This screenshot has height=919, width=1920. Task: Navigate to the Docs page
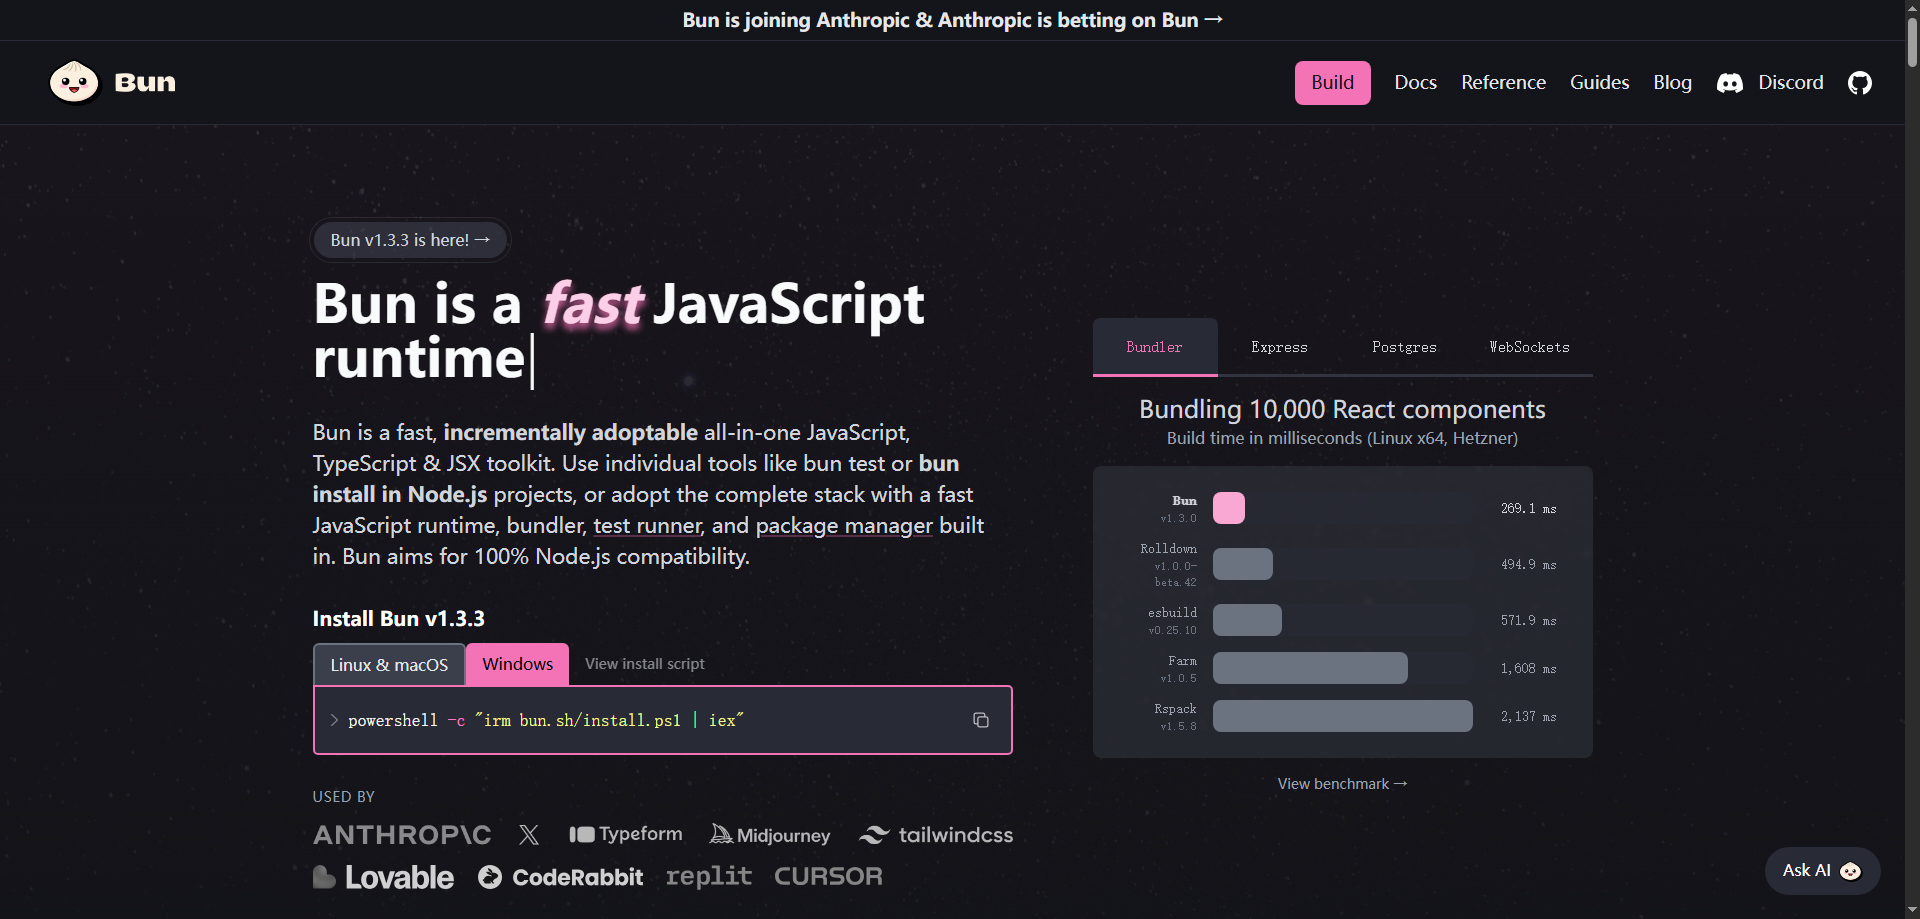point(1415,82)
